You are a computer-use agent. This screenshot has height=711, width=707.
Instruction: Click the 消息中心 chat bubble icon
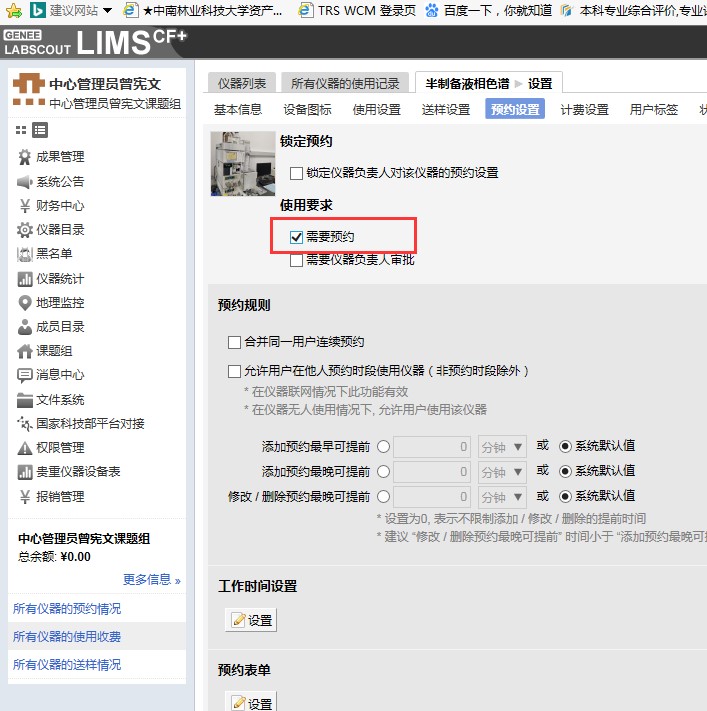(x=25, y=376)
